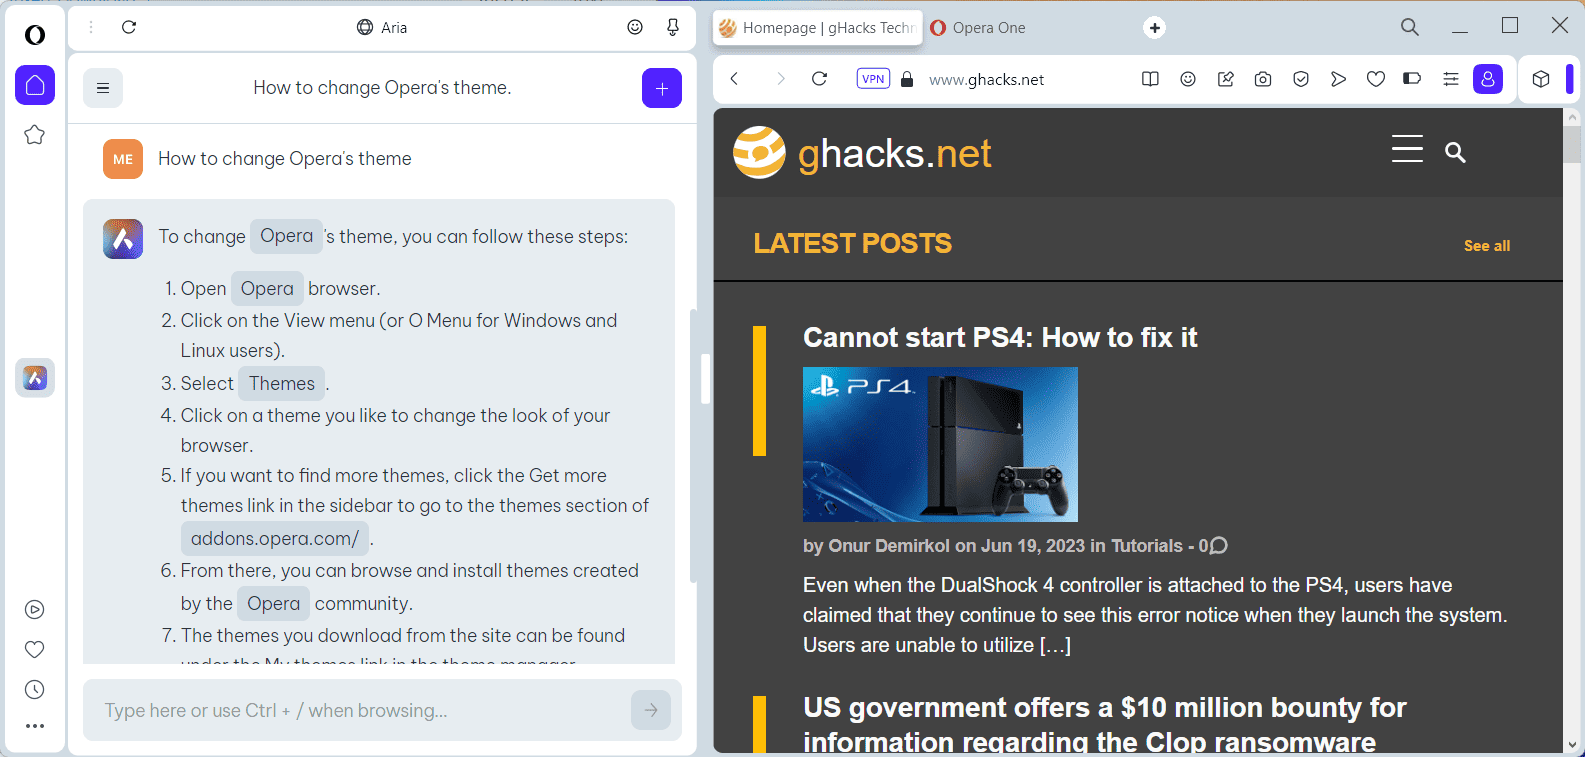Image resolution: width=1585 pixels, height=757 pixels.
Task: Open sidebar three-dot setup menu
Action: click(35, 726)
